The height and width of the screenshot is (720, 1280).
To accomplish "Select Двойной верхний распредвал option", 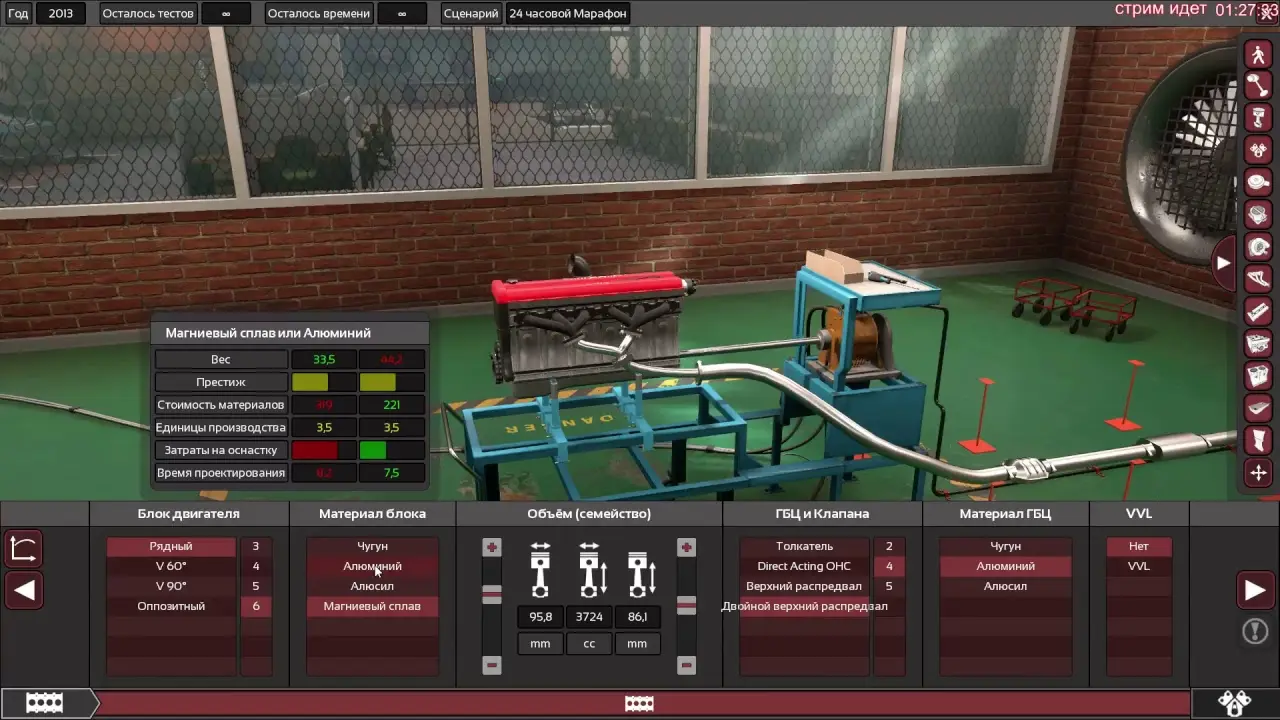I will coord(805,606).
